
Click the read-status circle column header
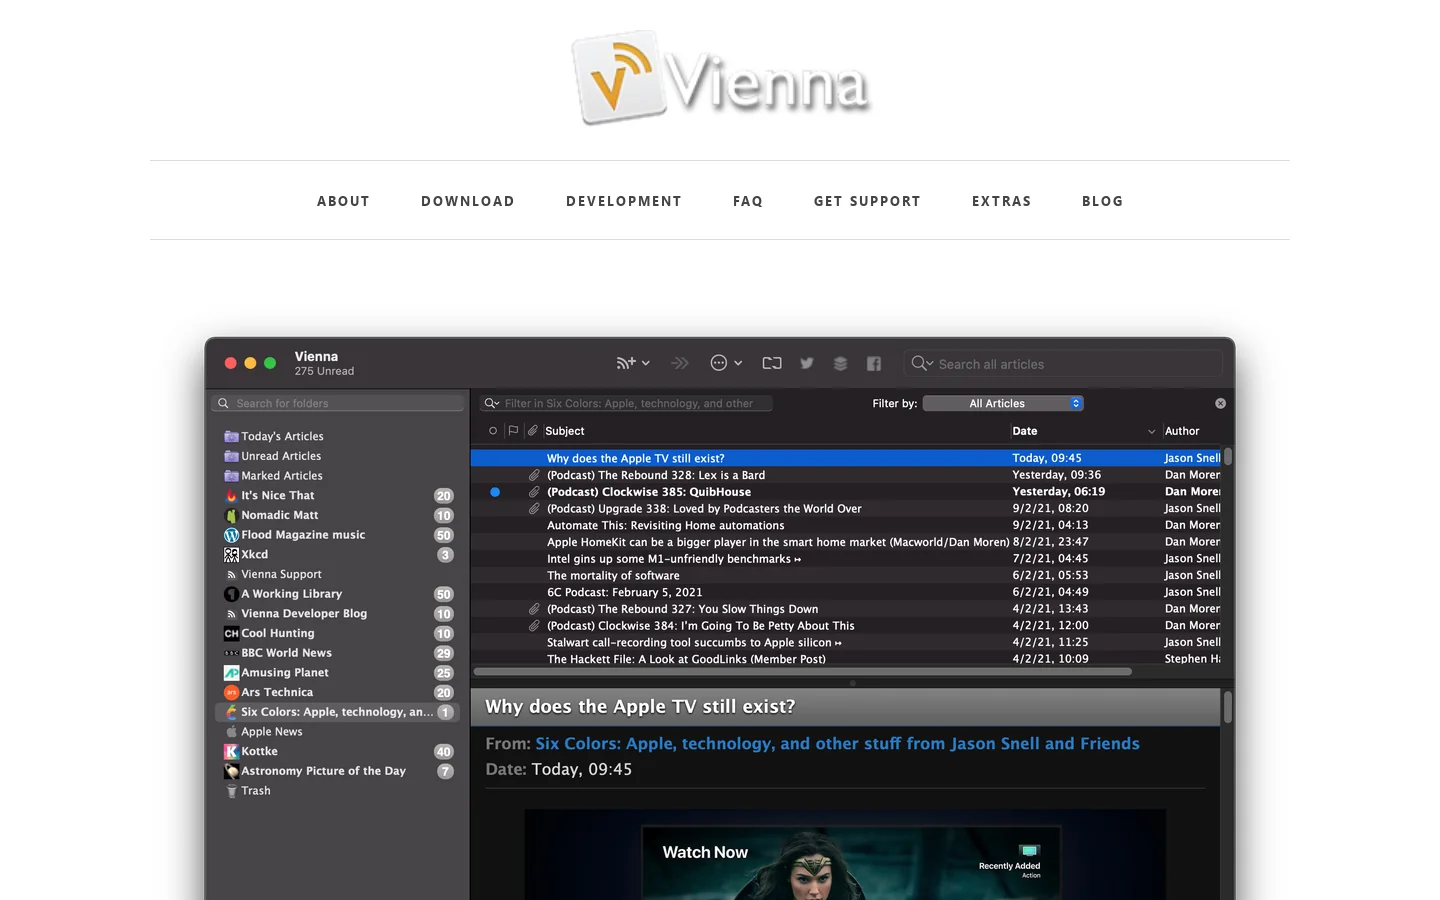coord(493,431)
